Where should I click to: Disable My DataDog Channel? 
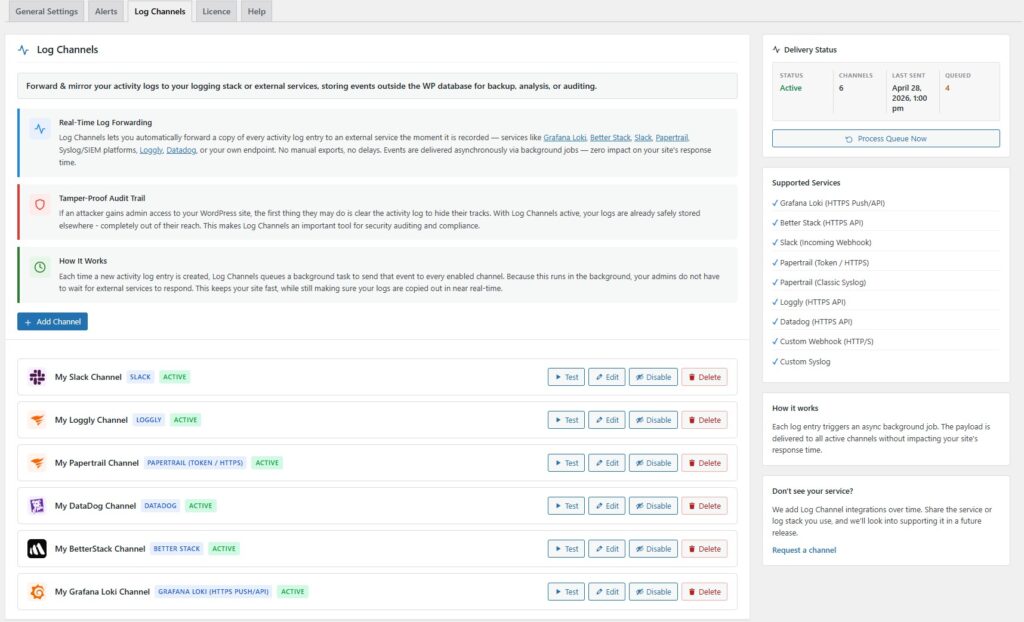coord(653,506)
